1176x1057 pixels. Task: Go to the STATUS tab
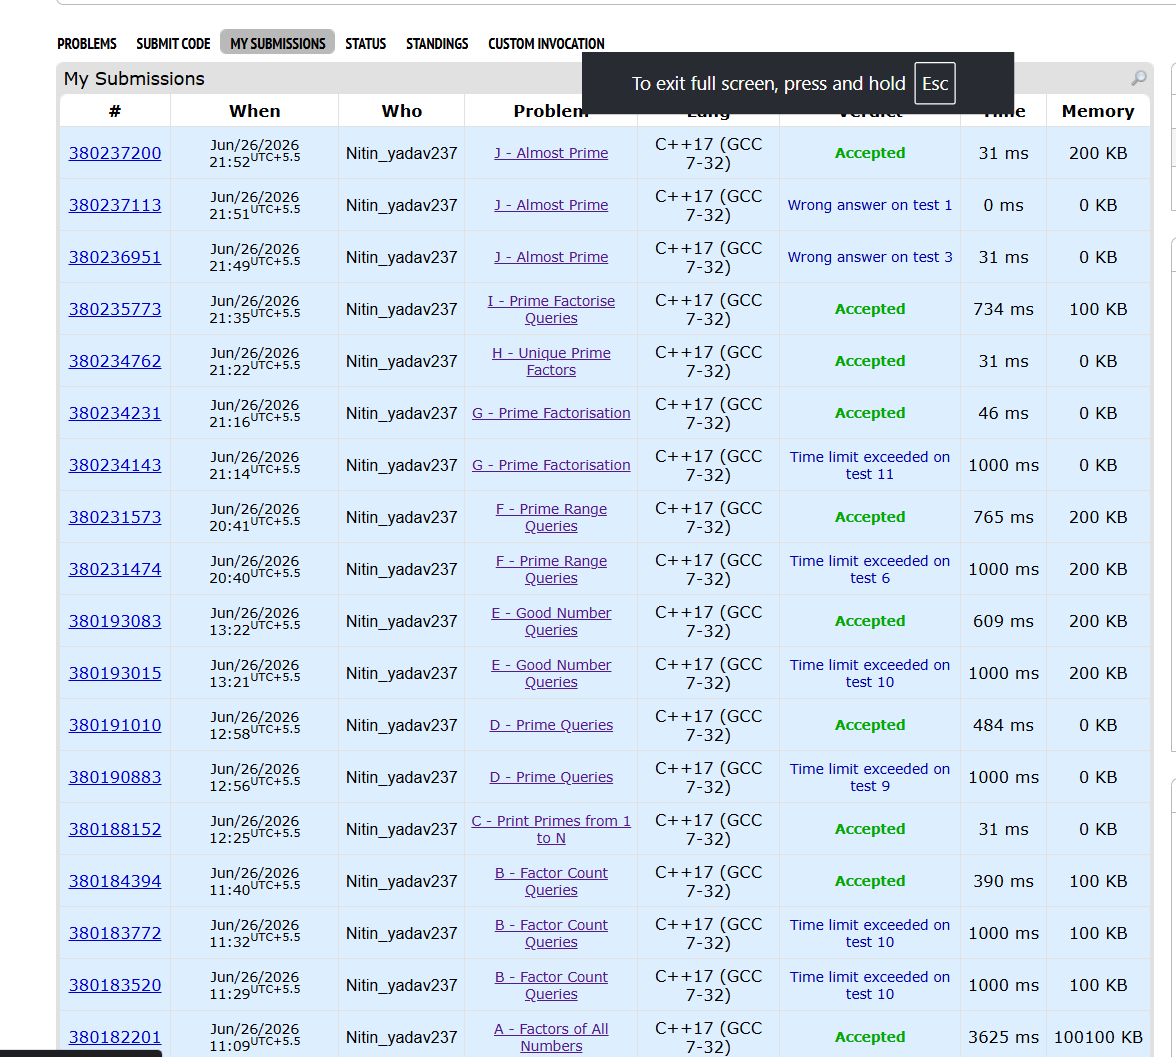pyautogui.click(x=365, y=44)
